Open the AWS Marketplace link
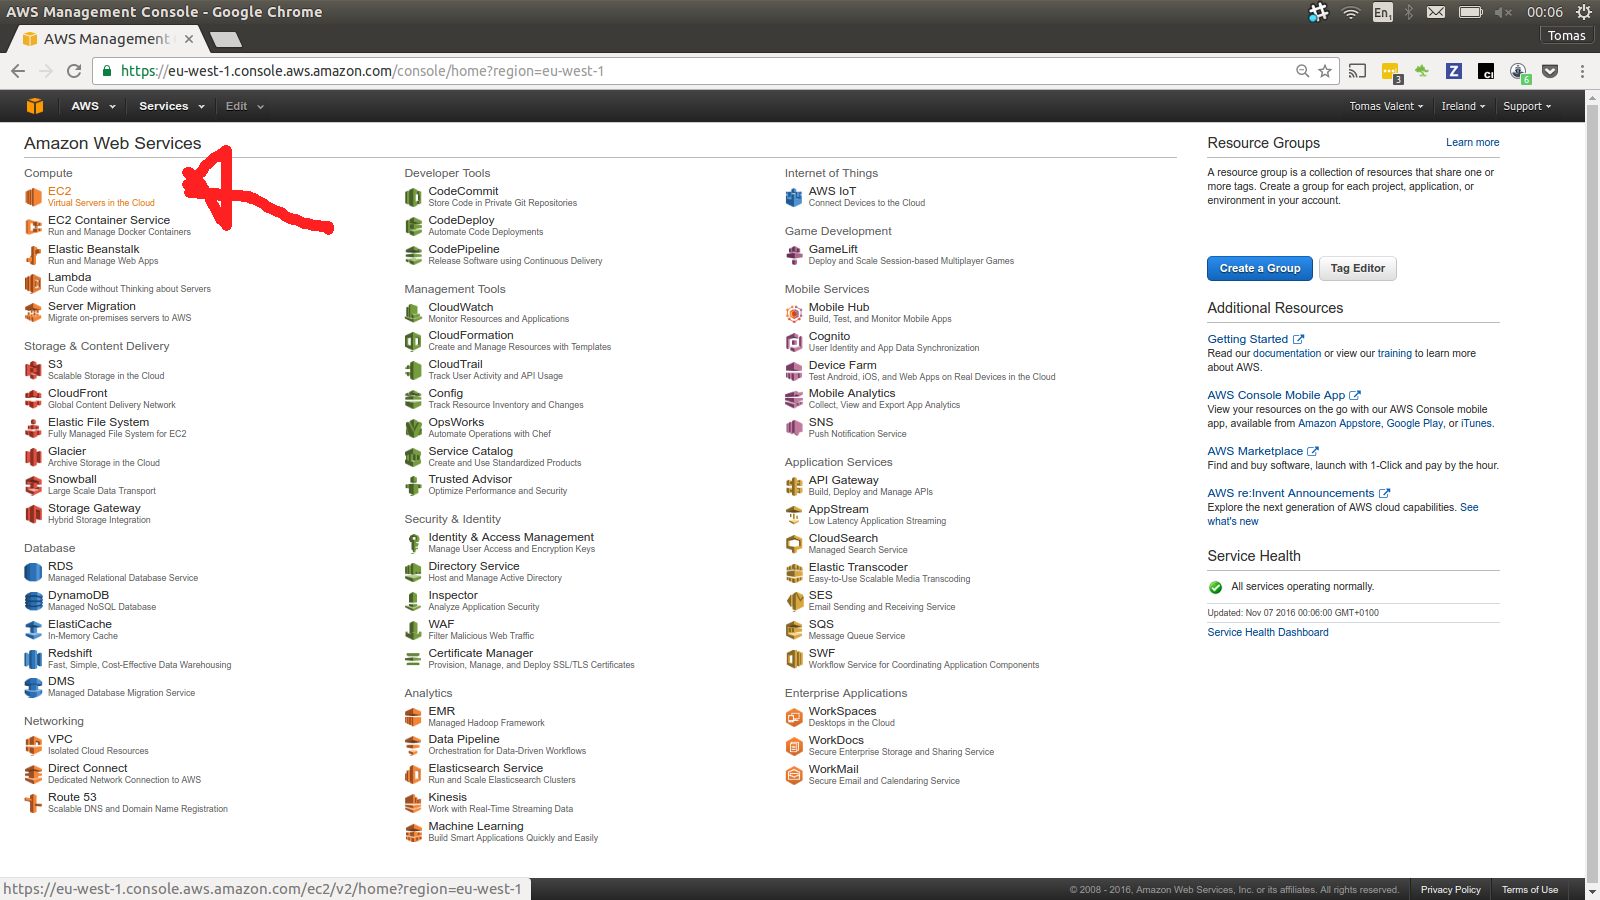Image resolution: width=1600 pixels, height=900 pixels. pyautogui.click(x=1262, y=451)
